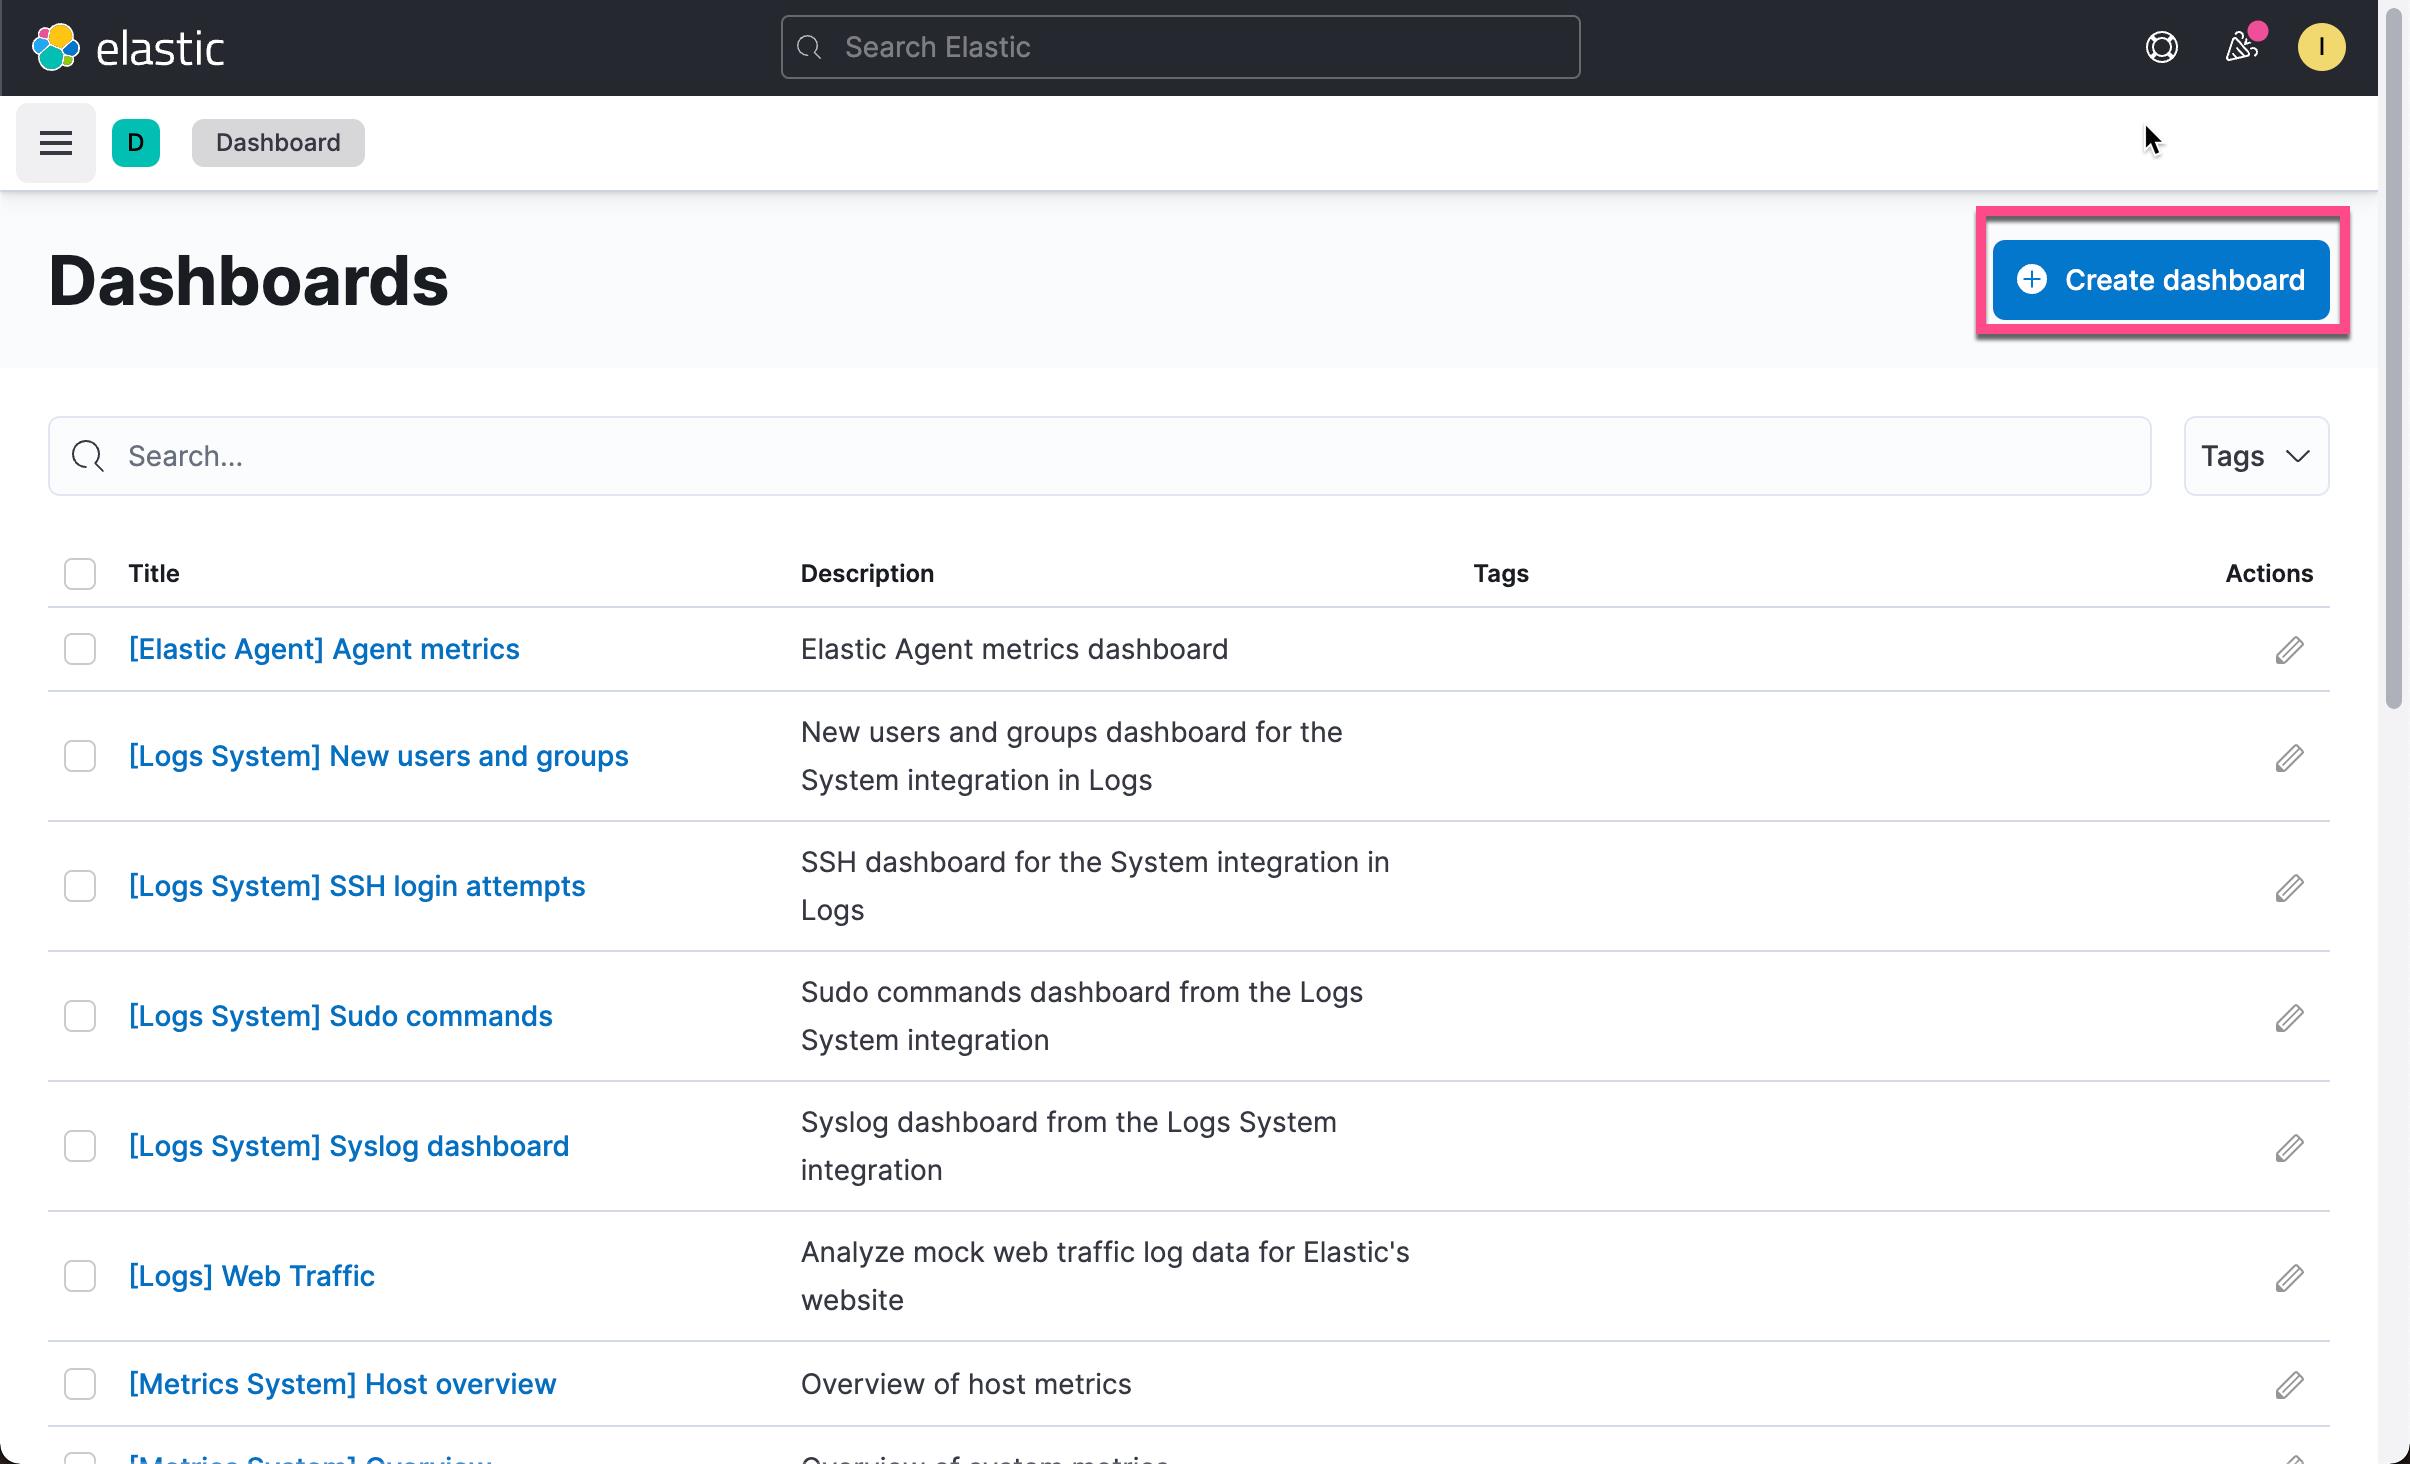Open [Logs System] Sudo commands dashboard
Screen dimensions: 2410x1464
click(340, 1016)
